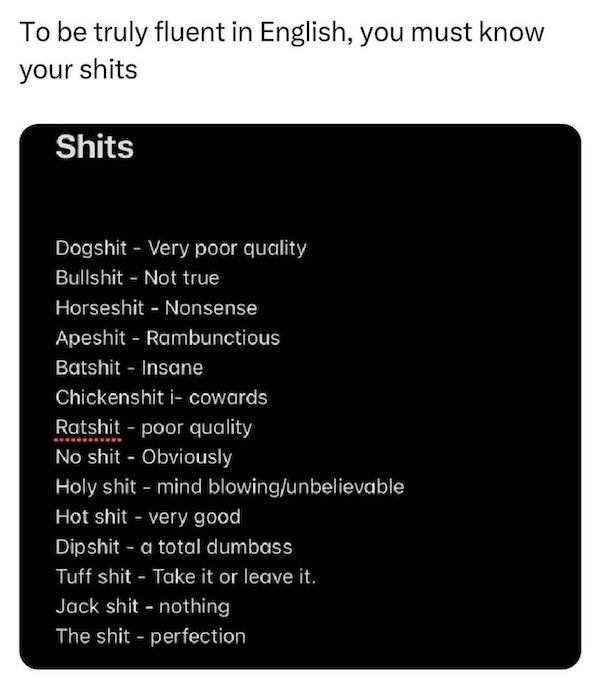Click the 'Jack shit - nothing' line

pos(143,606)
